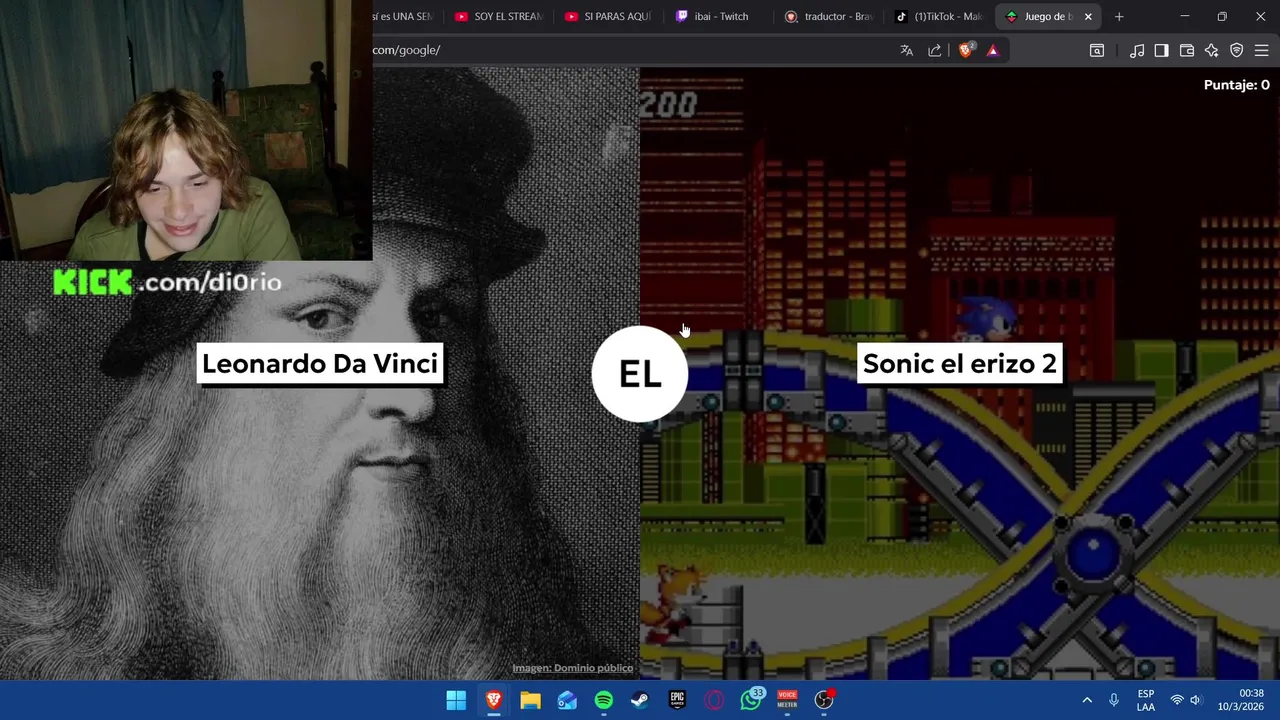This screenshot has height=720, width=1280.
Task: Open File Explorer from taskbar
Action: (530, 700)
